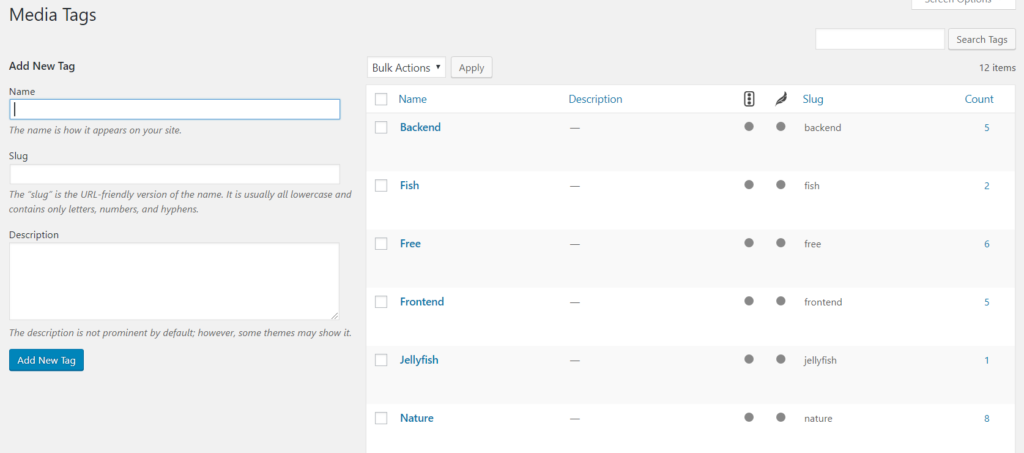Click the Search Tags button
1024x453 pixels.
[982, 39]
